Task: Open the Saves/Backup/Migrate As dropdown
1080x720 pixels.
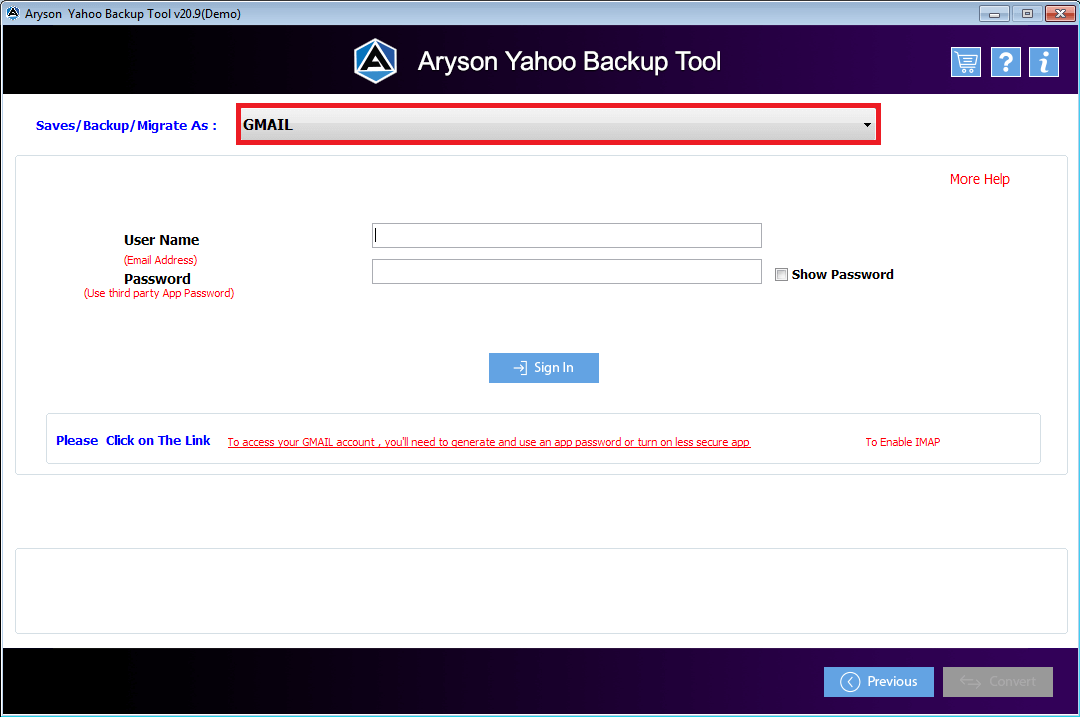Action: (x=559, y=125)
